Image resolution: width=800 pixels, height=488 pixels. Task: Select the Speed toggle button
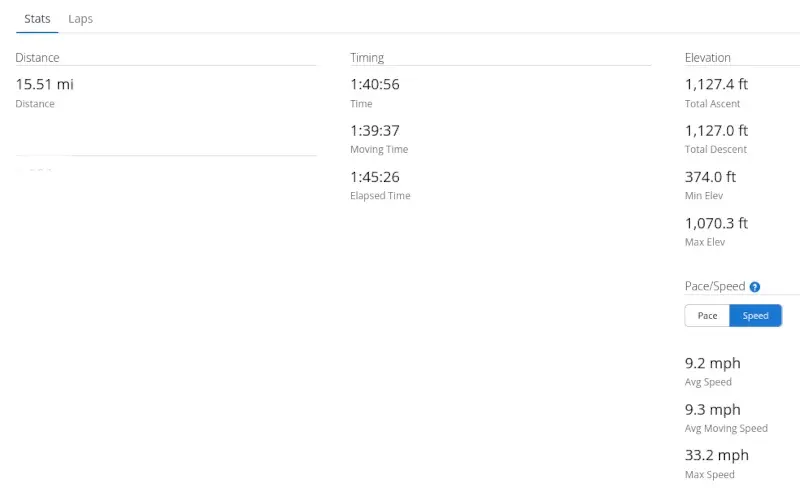click(755, 315)
